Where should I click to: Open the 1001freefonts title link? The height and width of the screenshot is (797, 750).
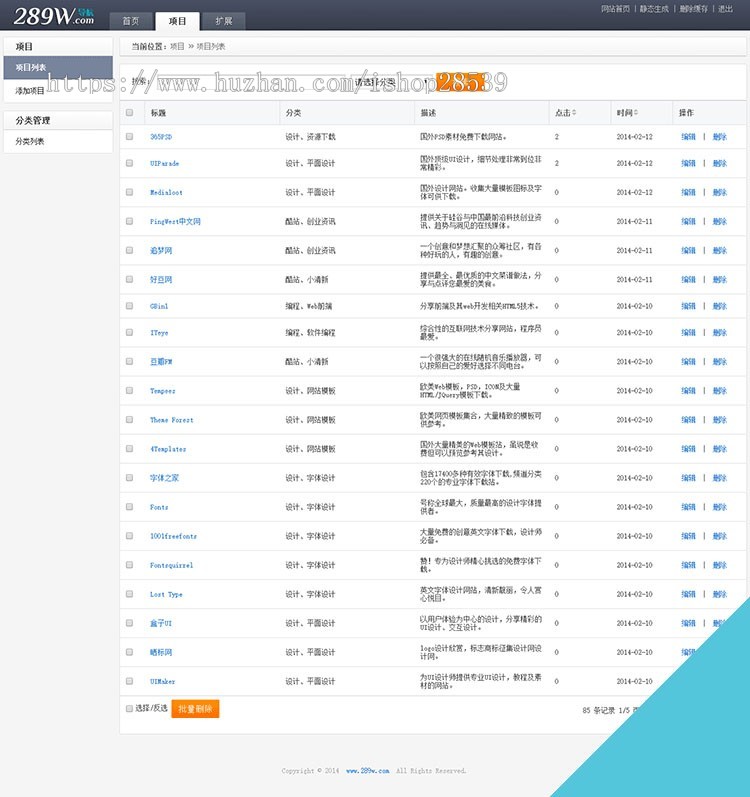pyautogui.click(x=173, y=536)
